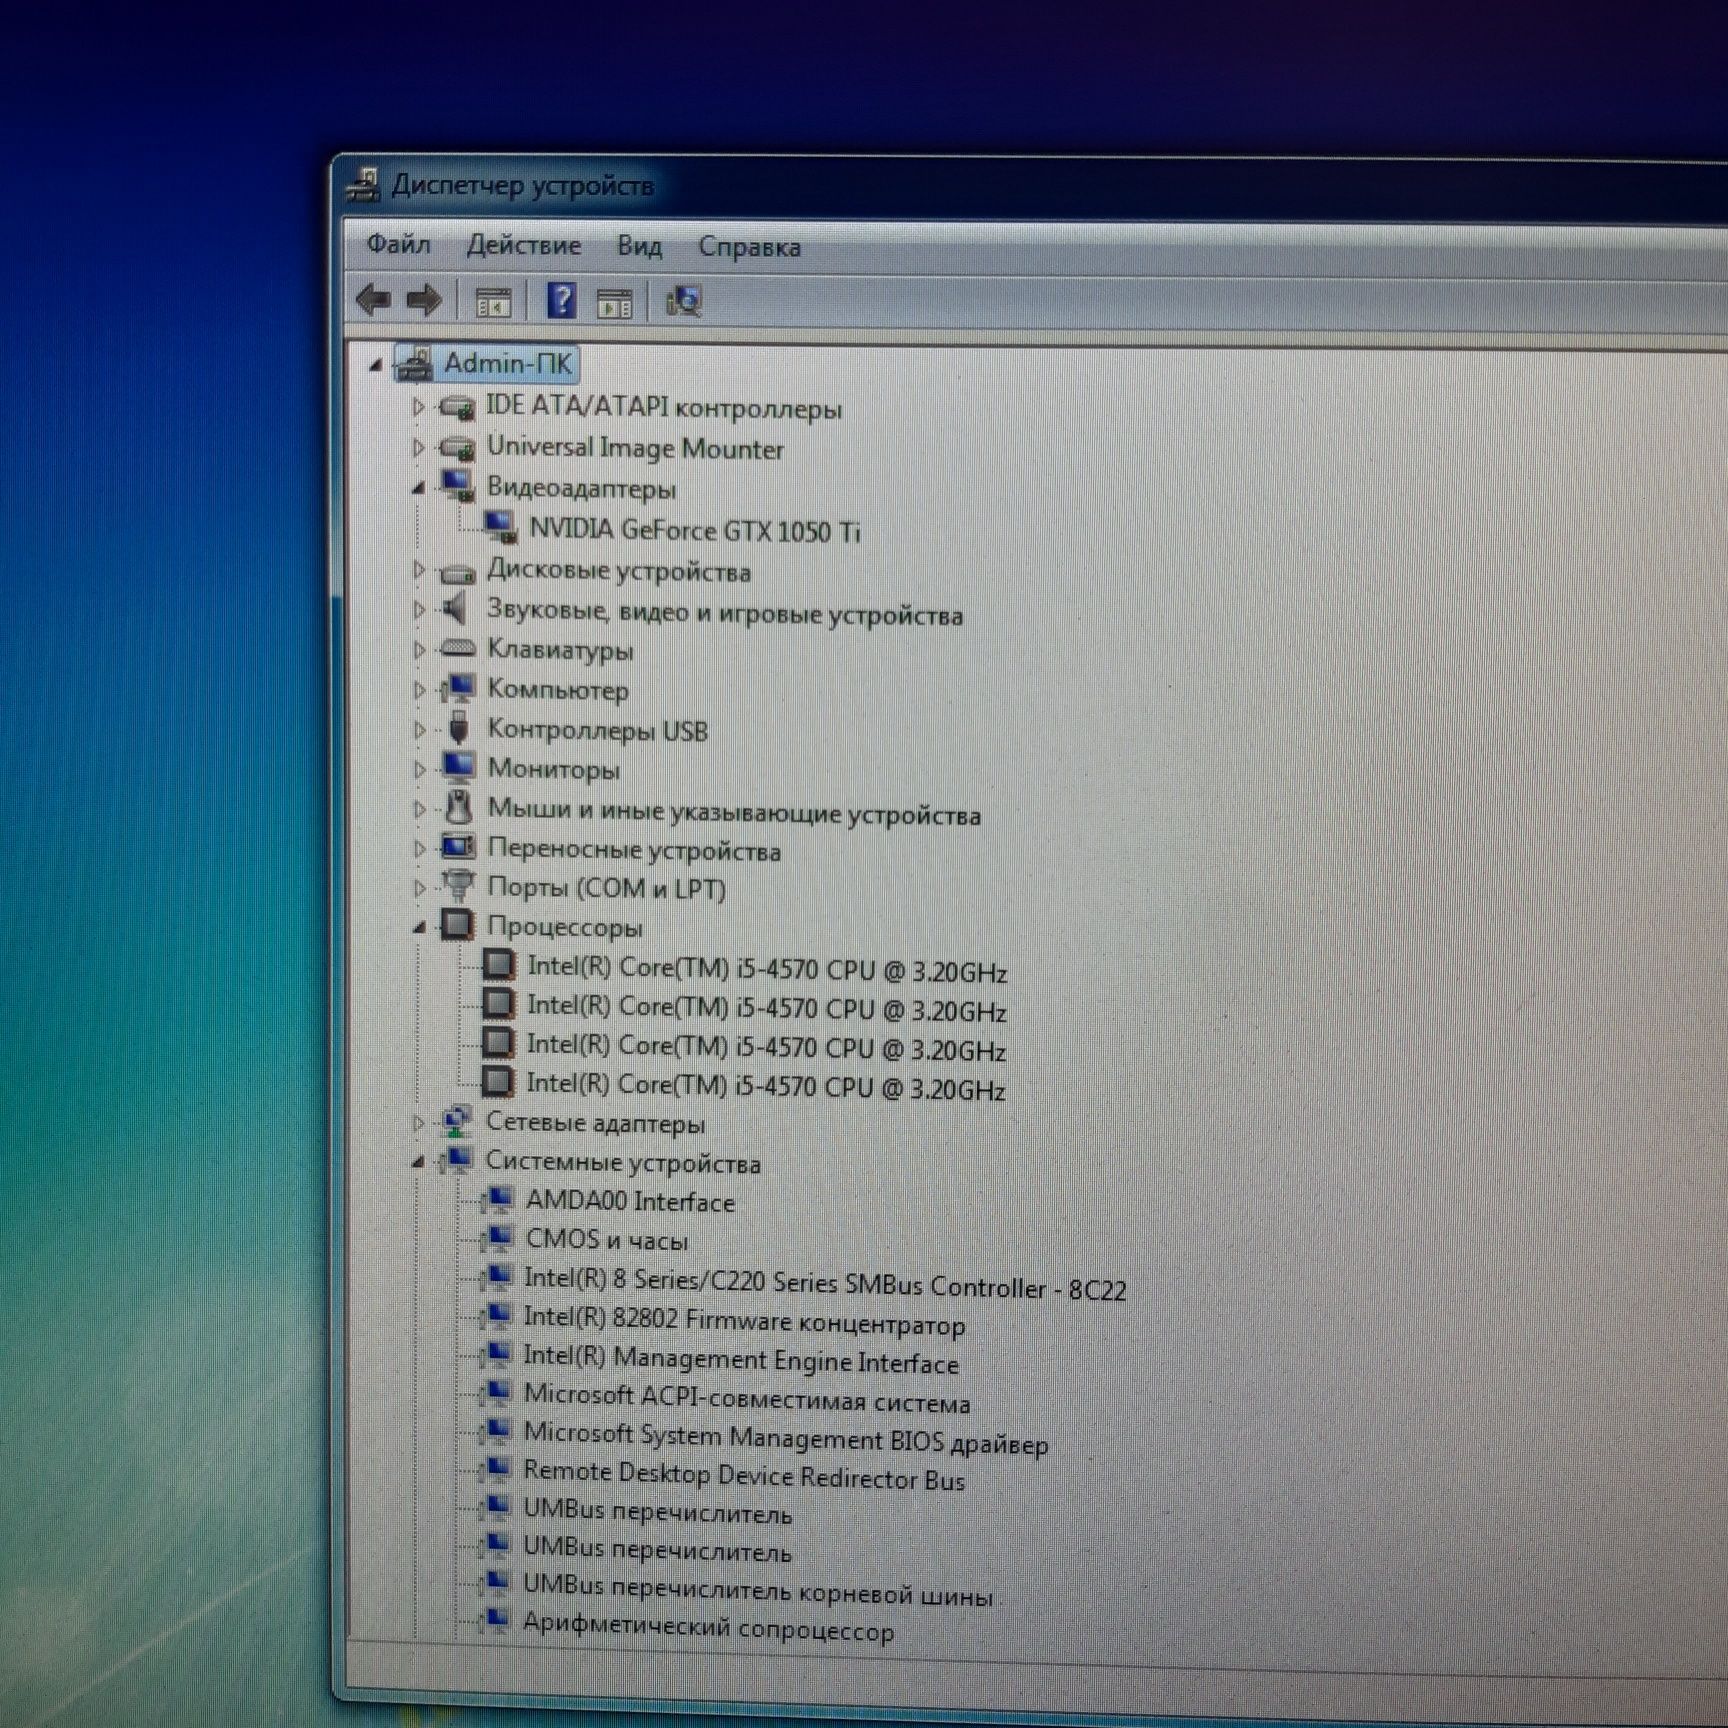Open the Справка menu
This screenshot has width=1728, height=1728.
point(749,247)
